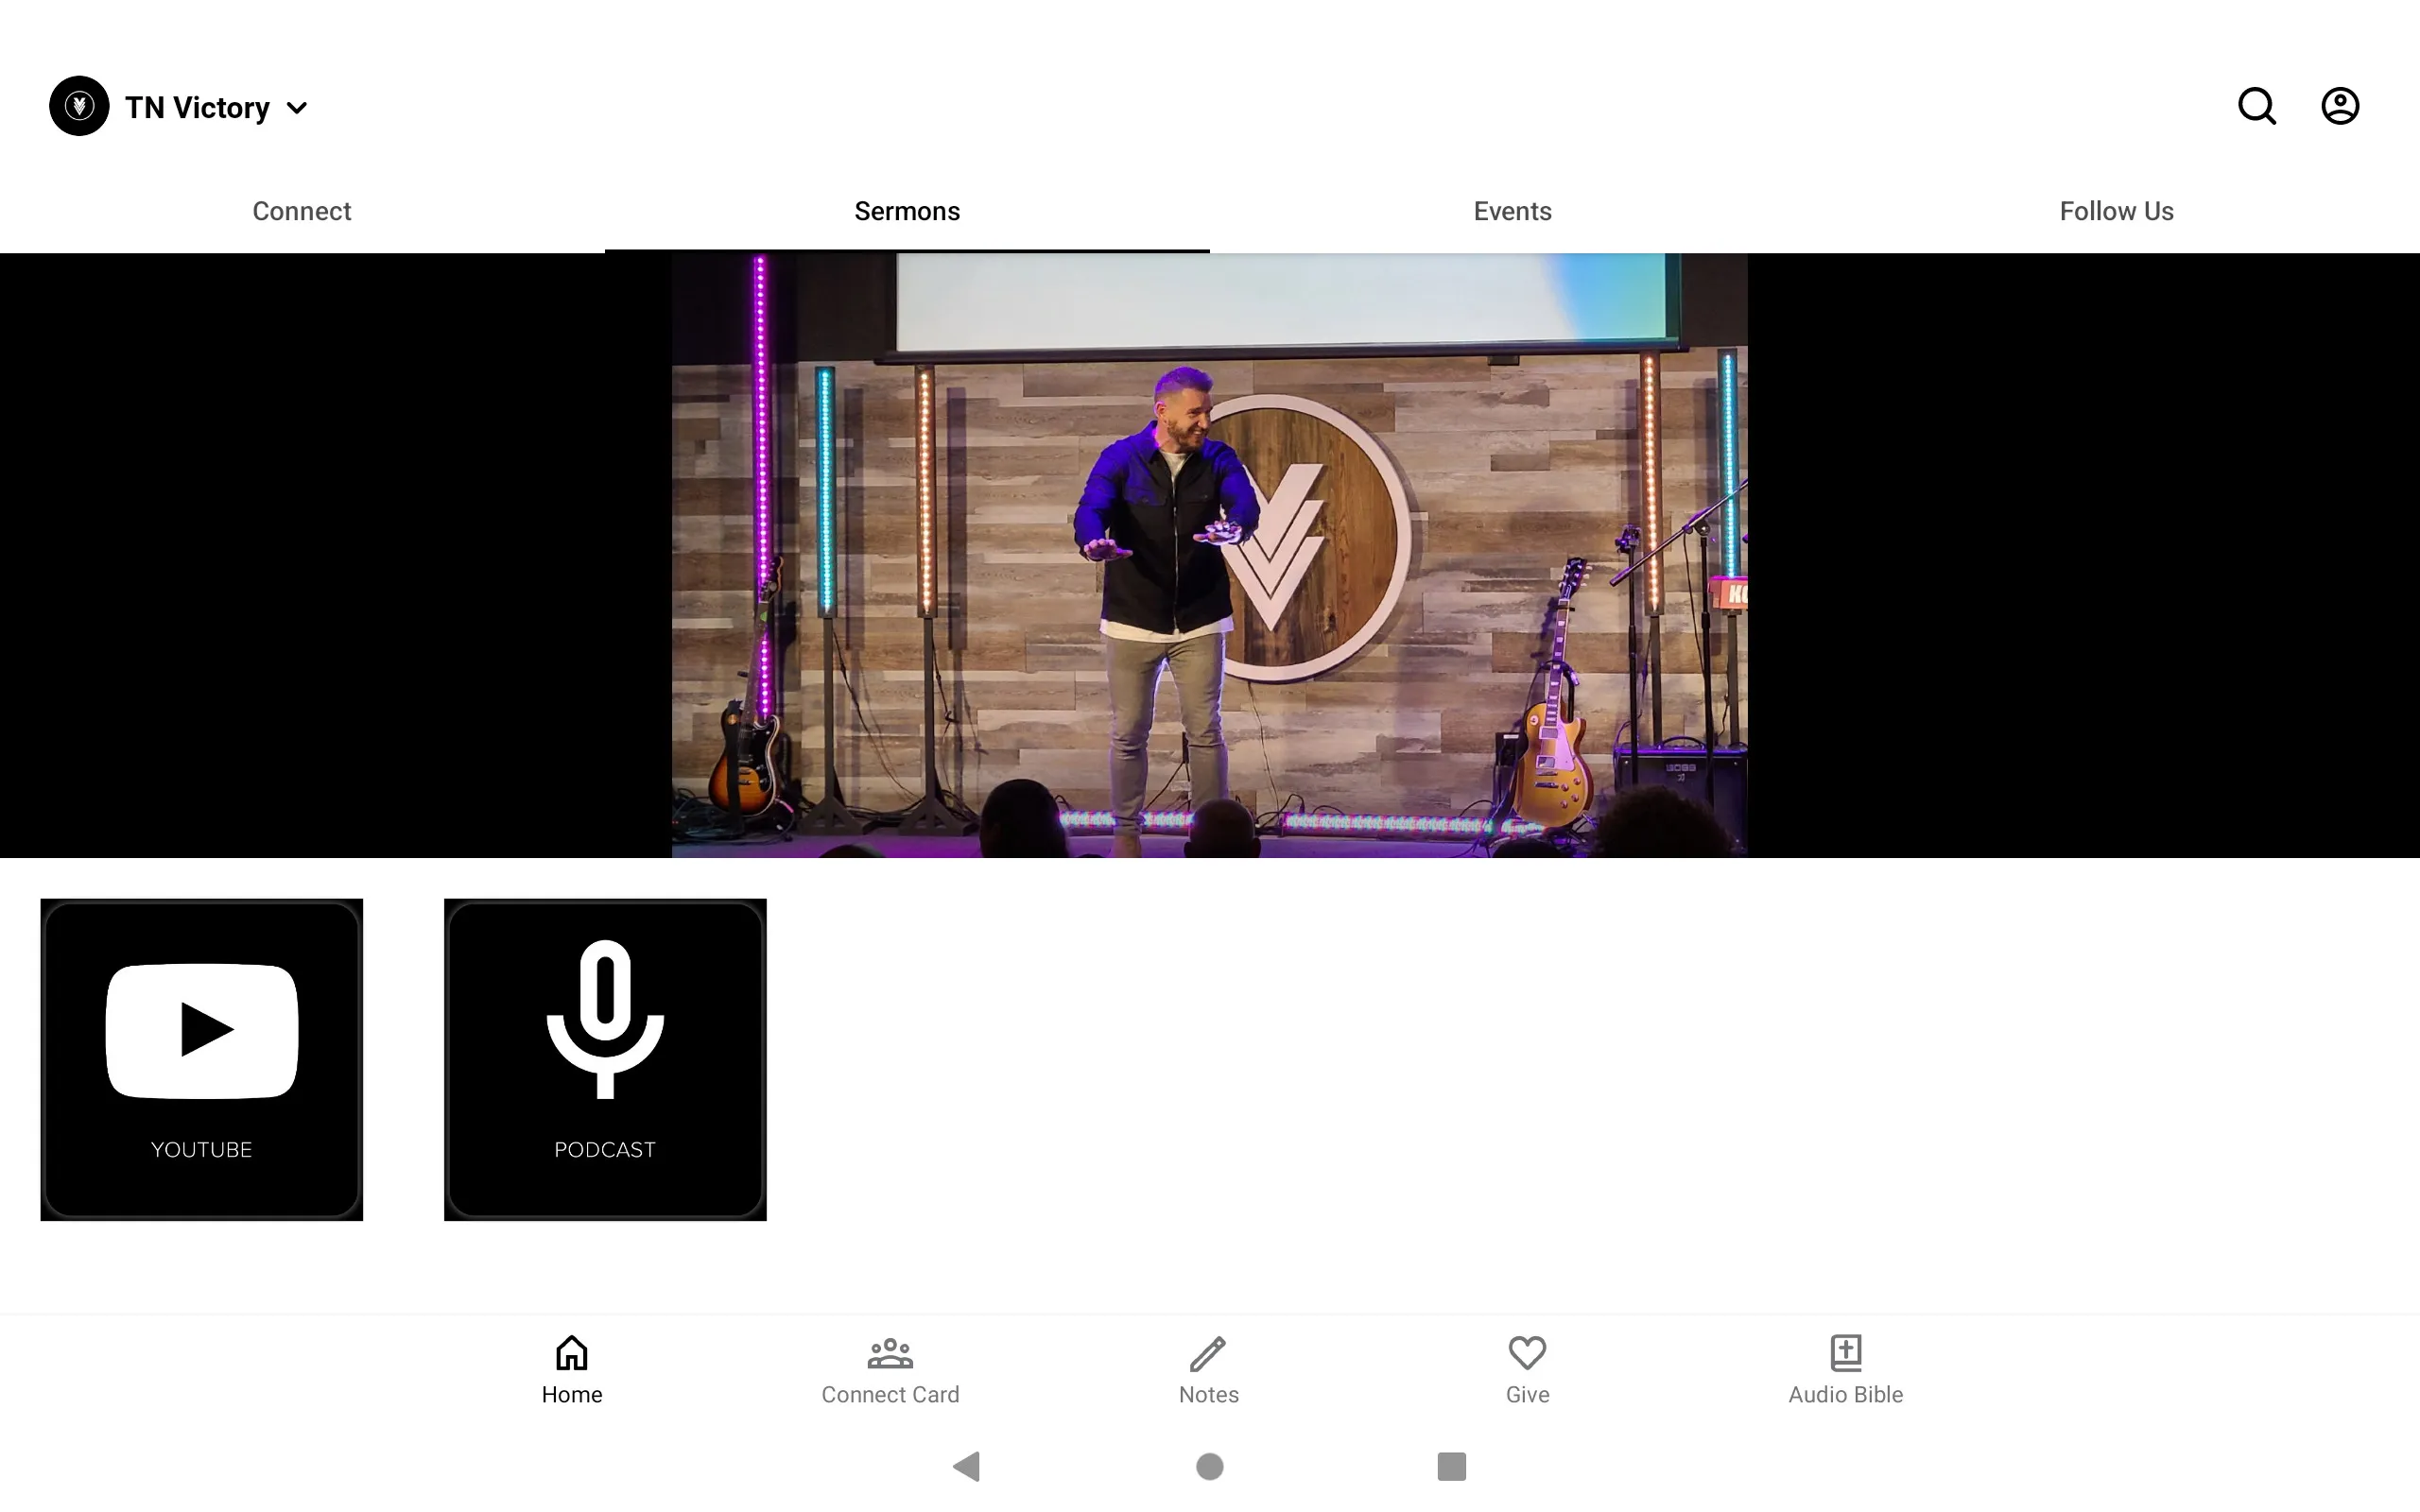Click the sermon stage thumbnail image
This screenshot has width=2420, height=1512.
(1209, 554)
